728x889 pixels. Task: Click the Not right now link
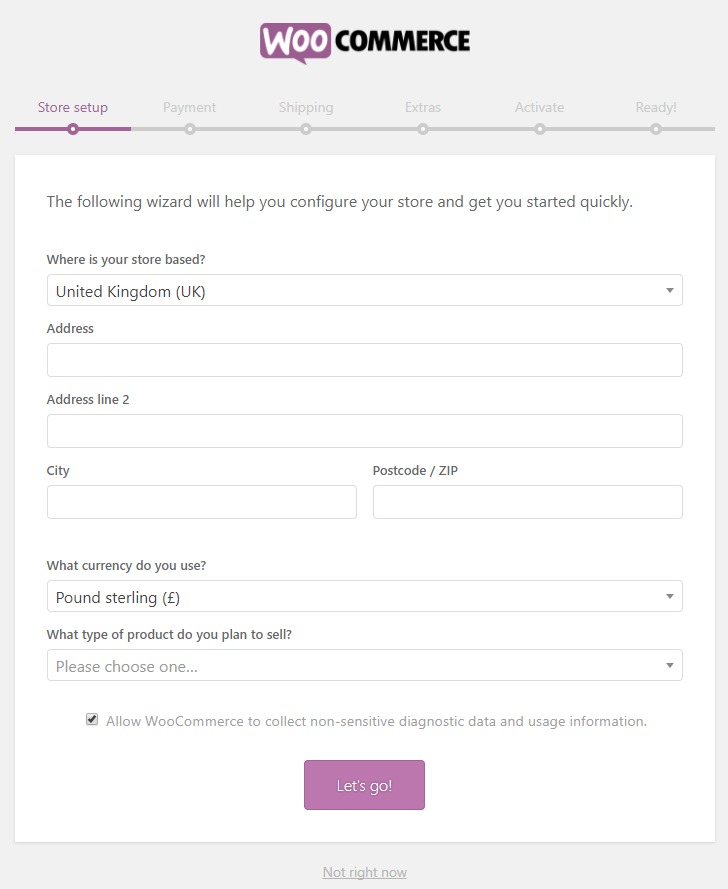pyautogui.click(x=365, y=872)
